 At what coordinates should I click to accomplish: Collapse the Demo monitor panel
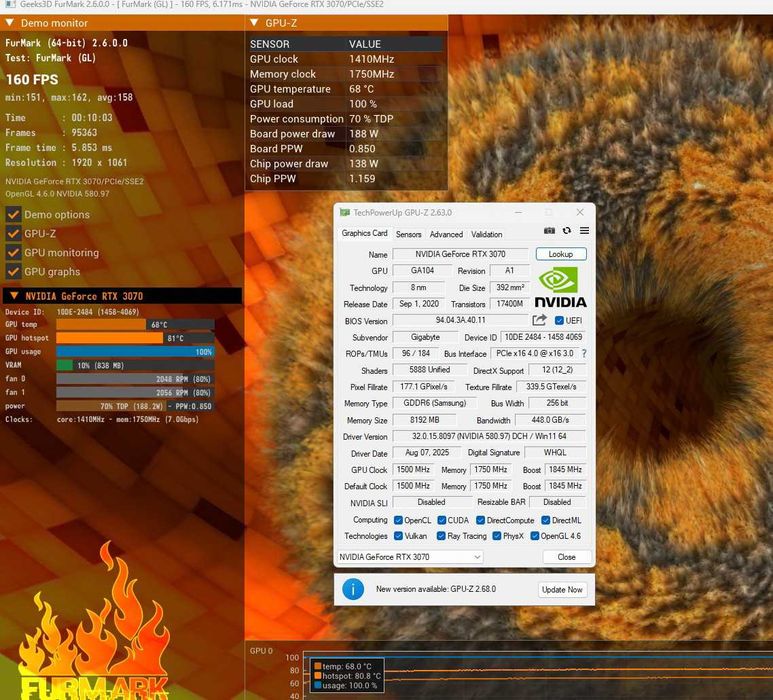pyautogui.click(x=9, y=23)
